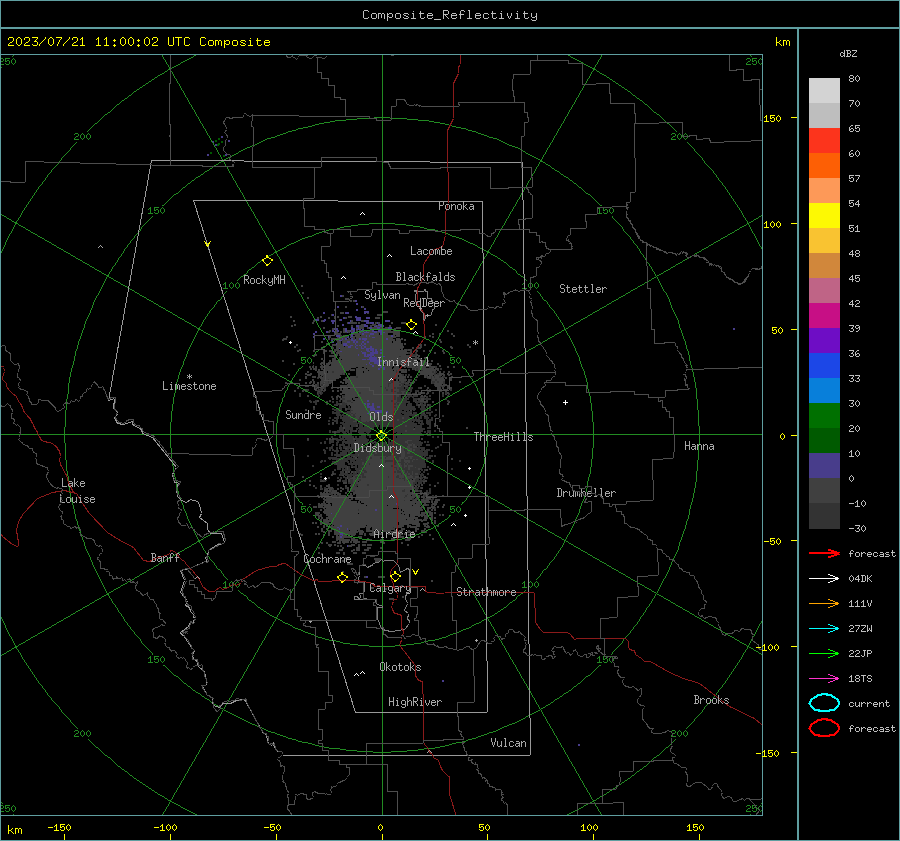
Task: Select the magenta swatch between 42 and 39
Action: click(x=824, y=316)
